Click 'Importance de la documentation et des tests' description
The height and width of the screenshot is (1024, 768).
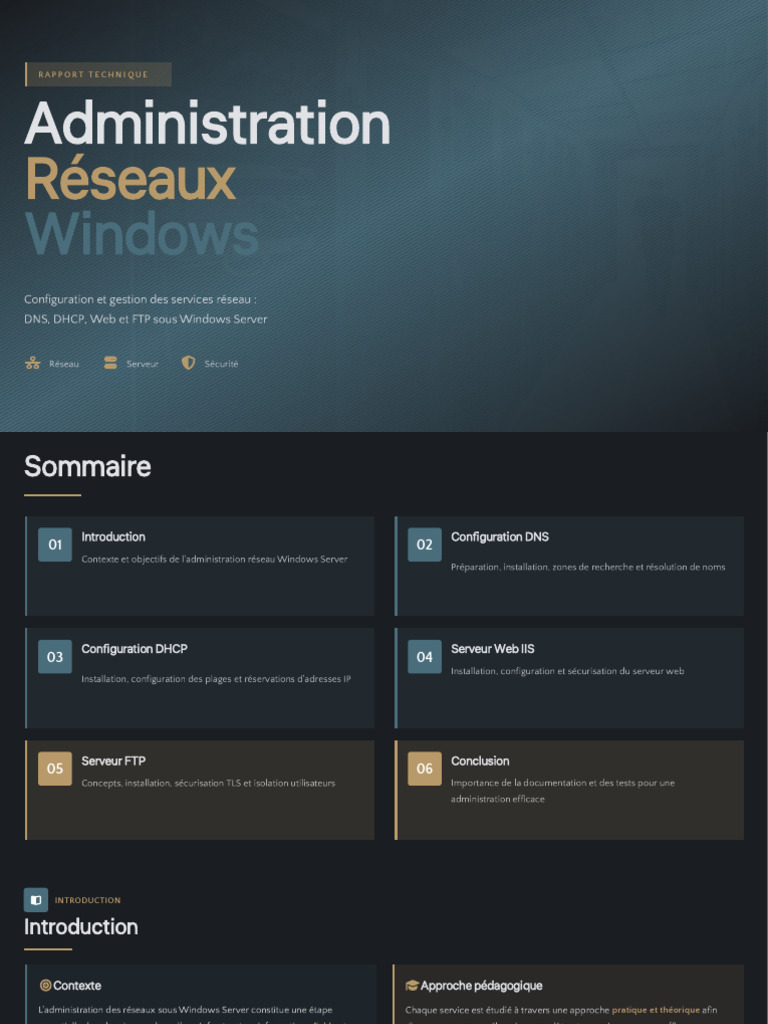[x=562, y=791]
